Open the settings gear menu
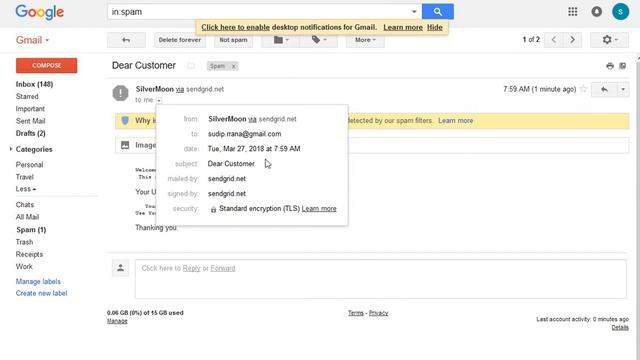 point(610,40)
